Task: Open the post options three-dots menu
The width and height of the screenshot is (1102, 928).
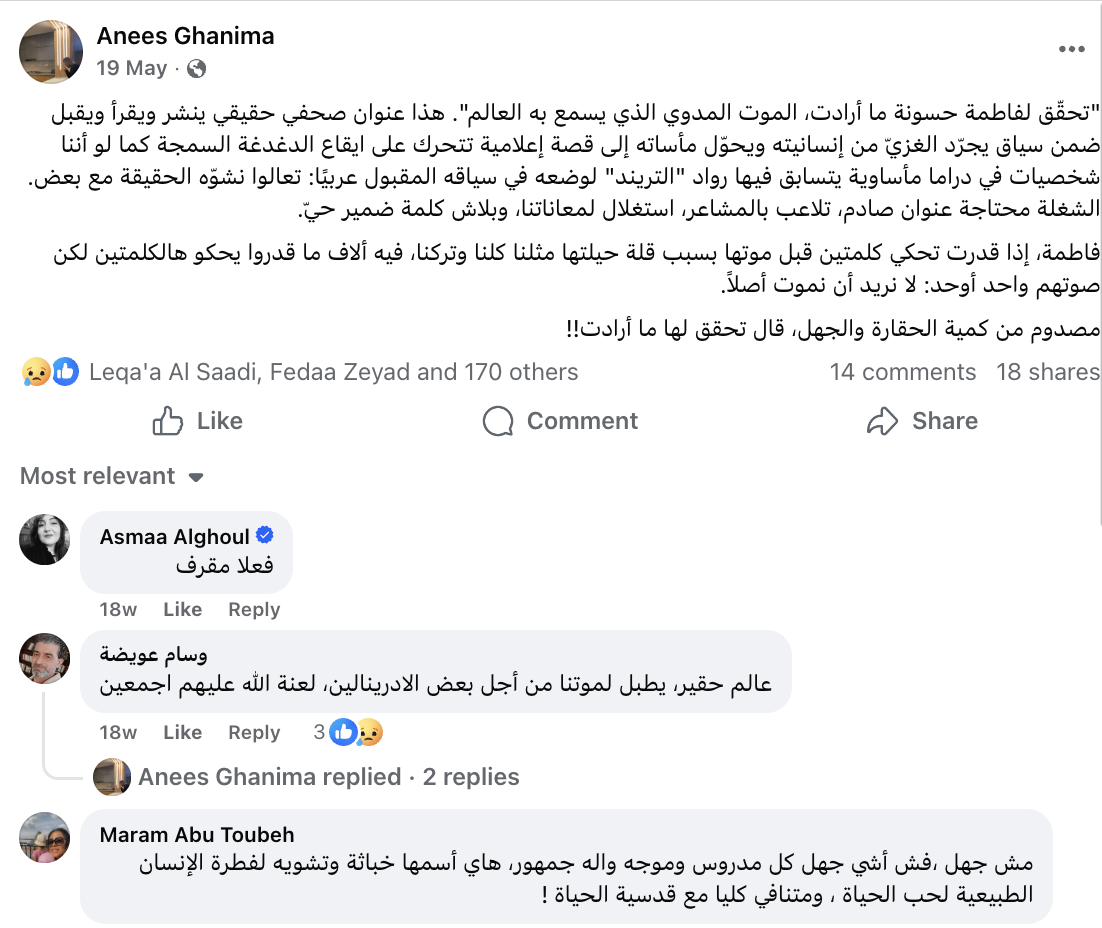Action: click(x=1071, y=49)
